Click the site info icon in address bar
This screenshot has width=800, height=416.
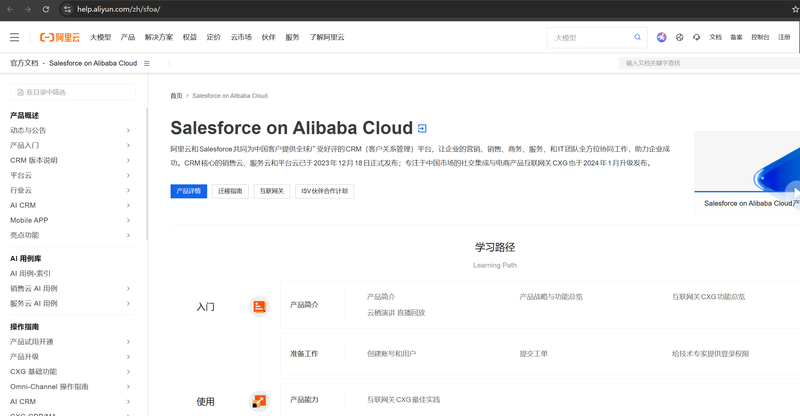[x=67, y=9]
